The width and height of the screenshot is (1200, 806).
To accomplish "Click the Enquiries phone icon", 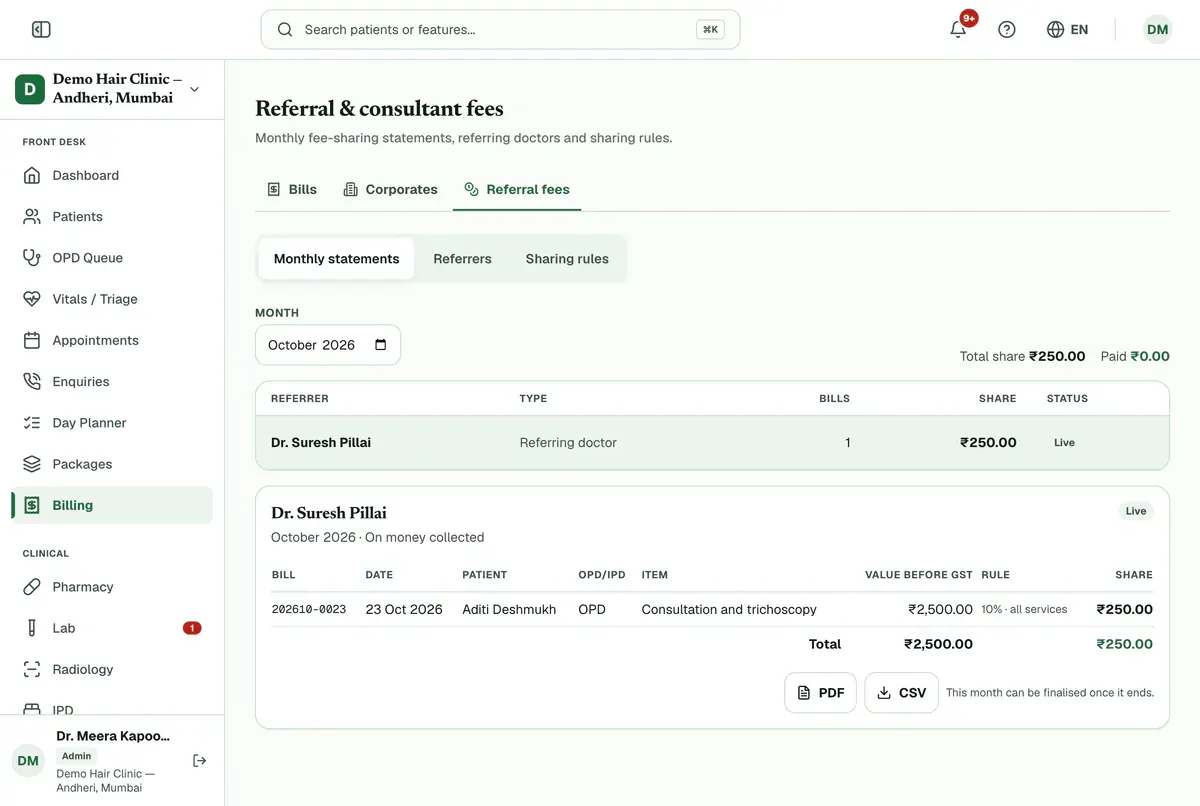I will [32, 382].
